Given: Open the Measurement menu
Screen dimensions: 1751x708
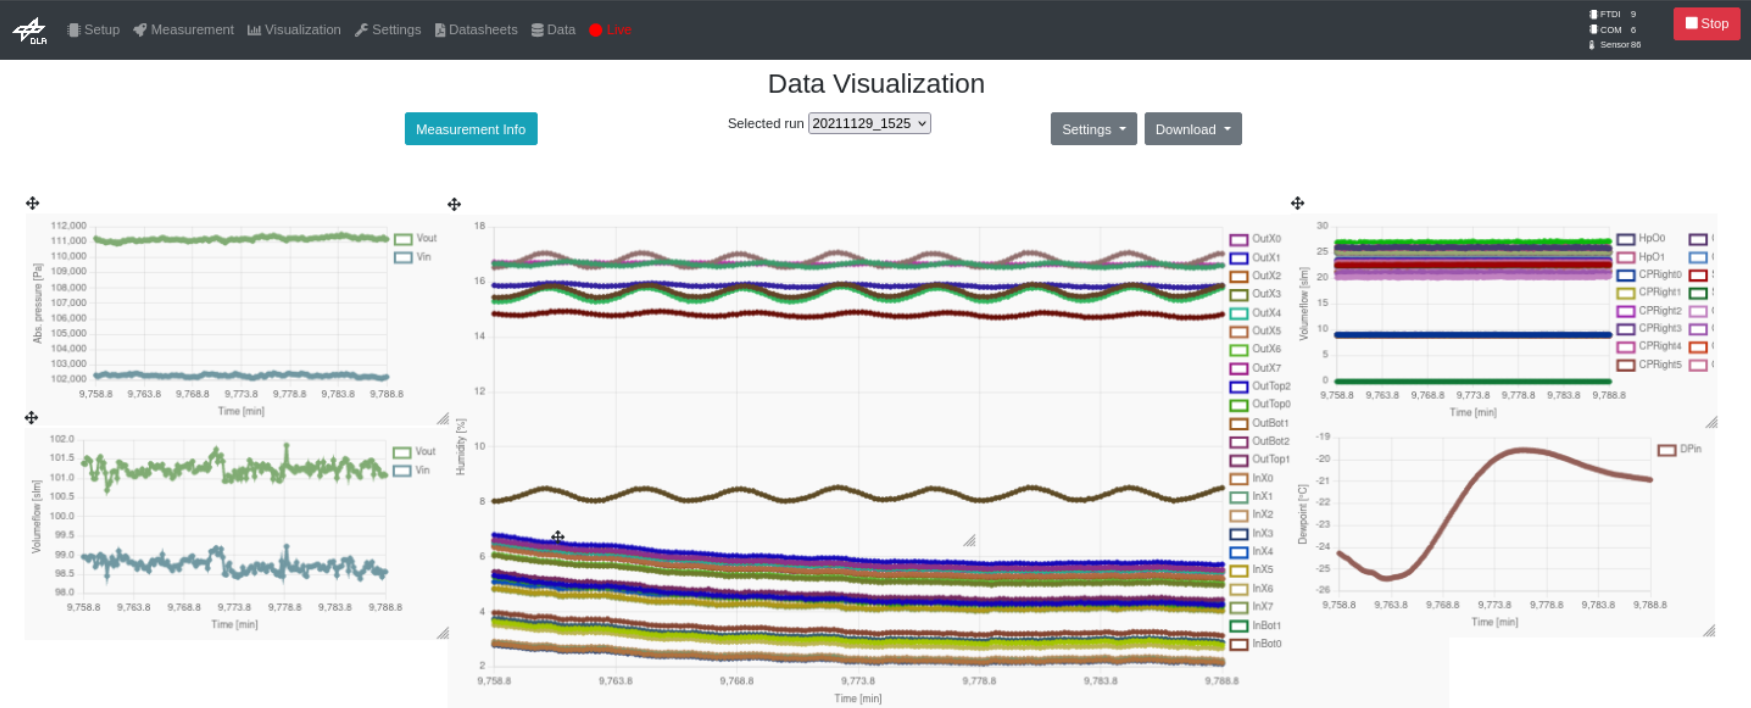Looking at the screenshot, I should (x=184, y=30).
